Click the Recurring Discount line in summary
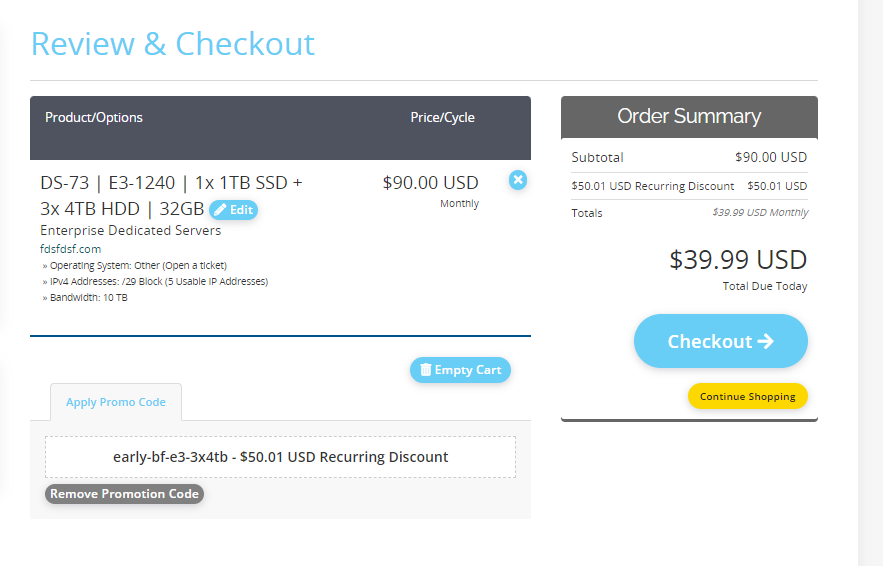 coord(689,186)
